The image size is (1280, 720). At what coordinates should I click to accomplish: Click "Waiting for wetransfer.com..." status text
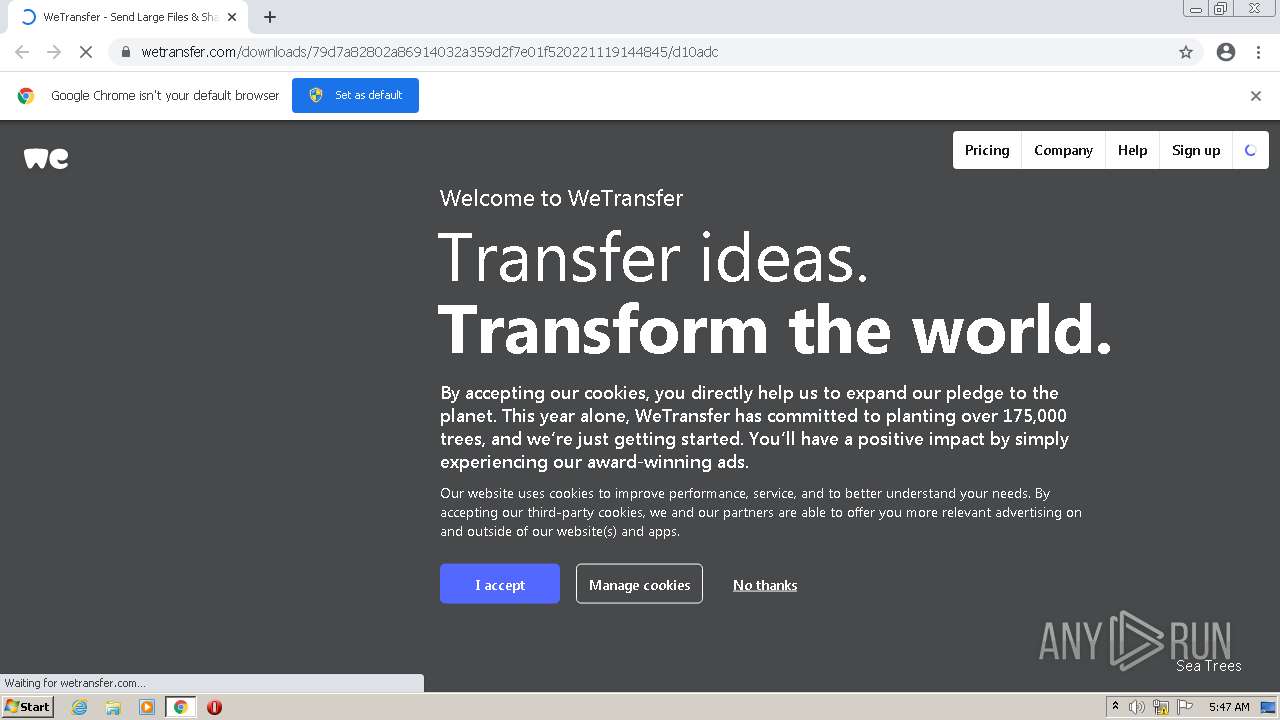point(75,683)
